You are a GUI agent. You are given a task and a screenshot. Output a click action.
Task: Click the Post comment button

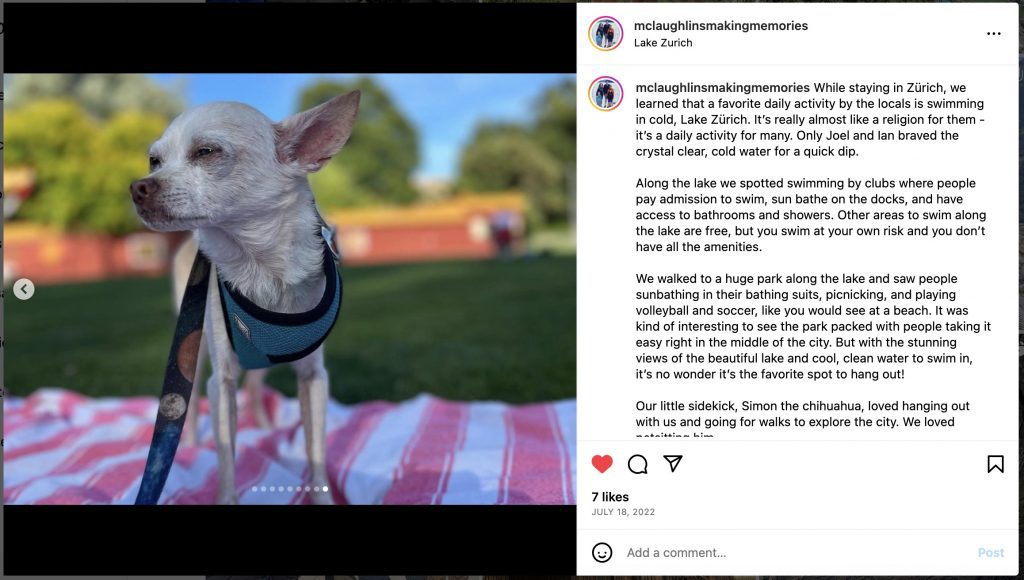tap(991, 553)
